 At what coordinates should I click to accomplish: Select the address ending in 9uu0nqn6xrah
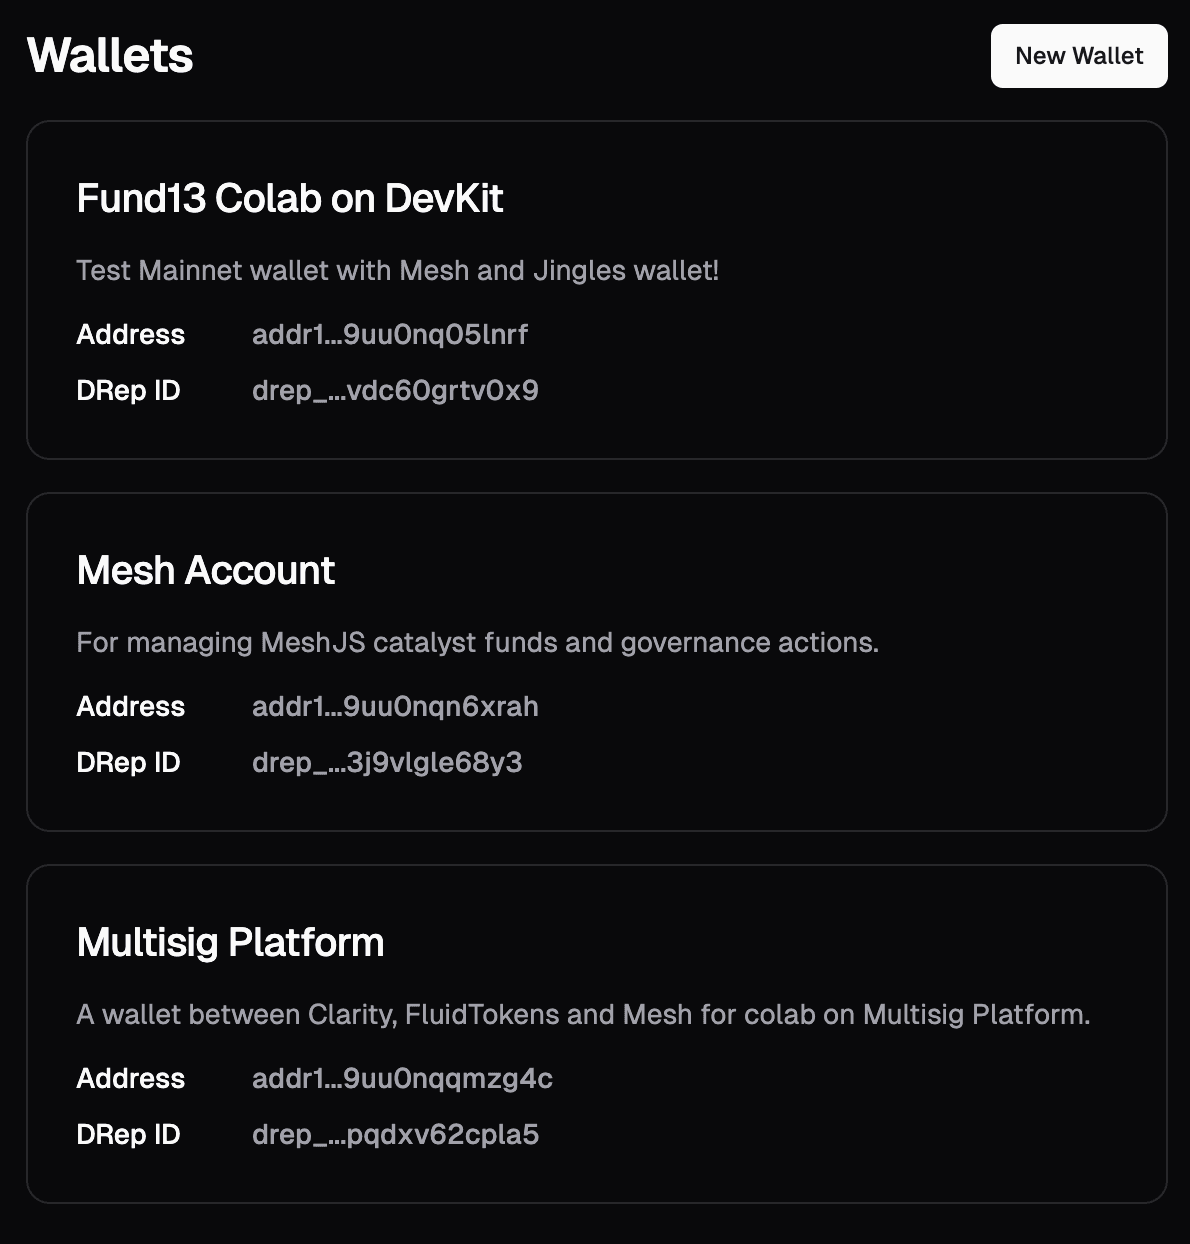[x=395, y=706]
